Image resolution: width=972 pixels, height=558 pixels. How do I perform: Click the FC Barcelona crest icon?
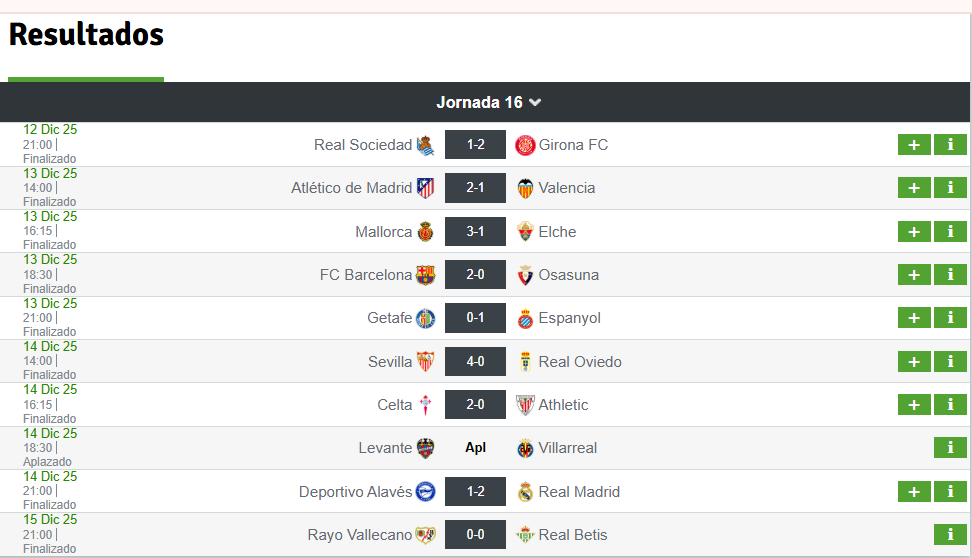[x=425, y=275]
